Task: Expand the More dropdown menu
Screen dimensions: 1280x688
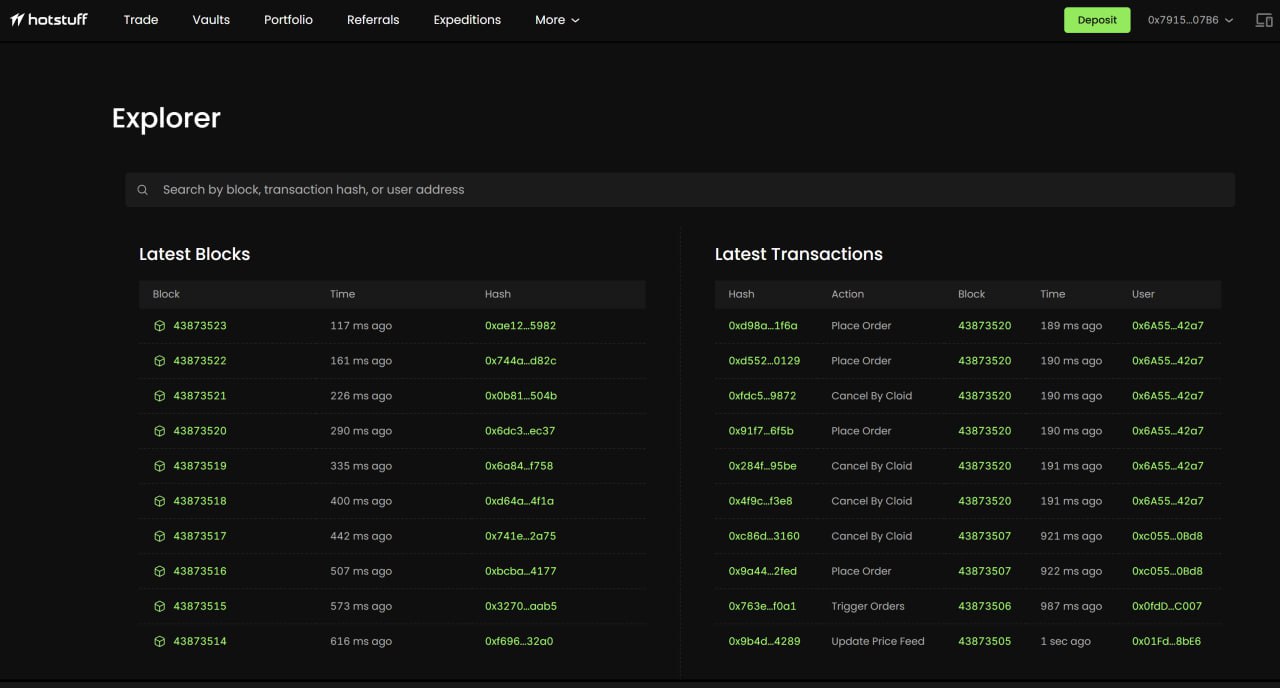Action: click(557, 20)
